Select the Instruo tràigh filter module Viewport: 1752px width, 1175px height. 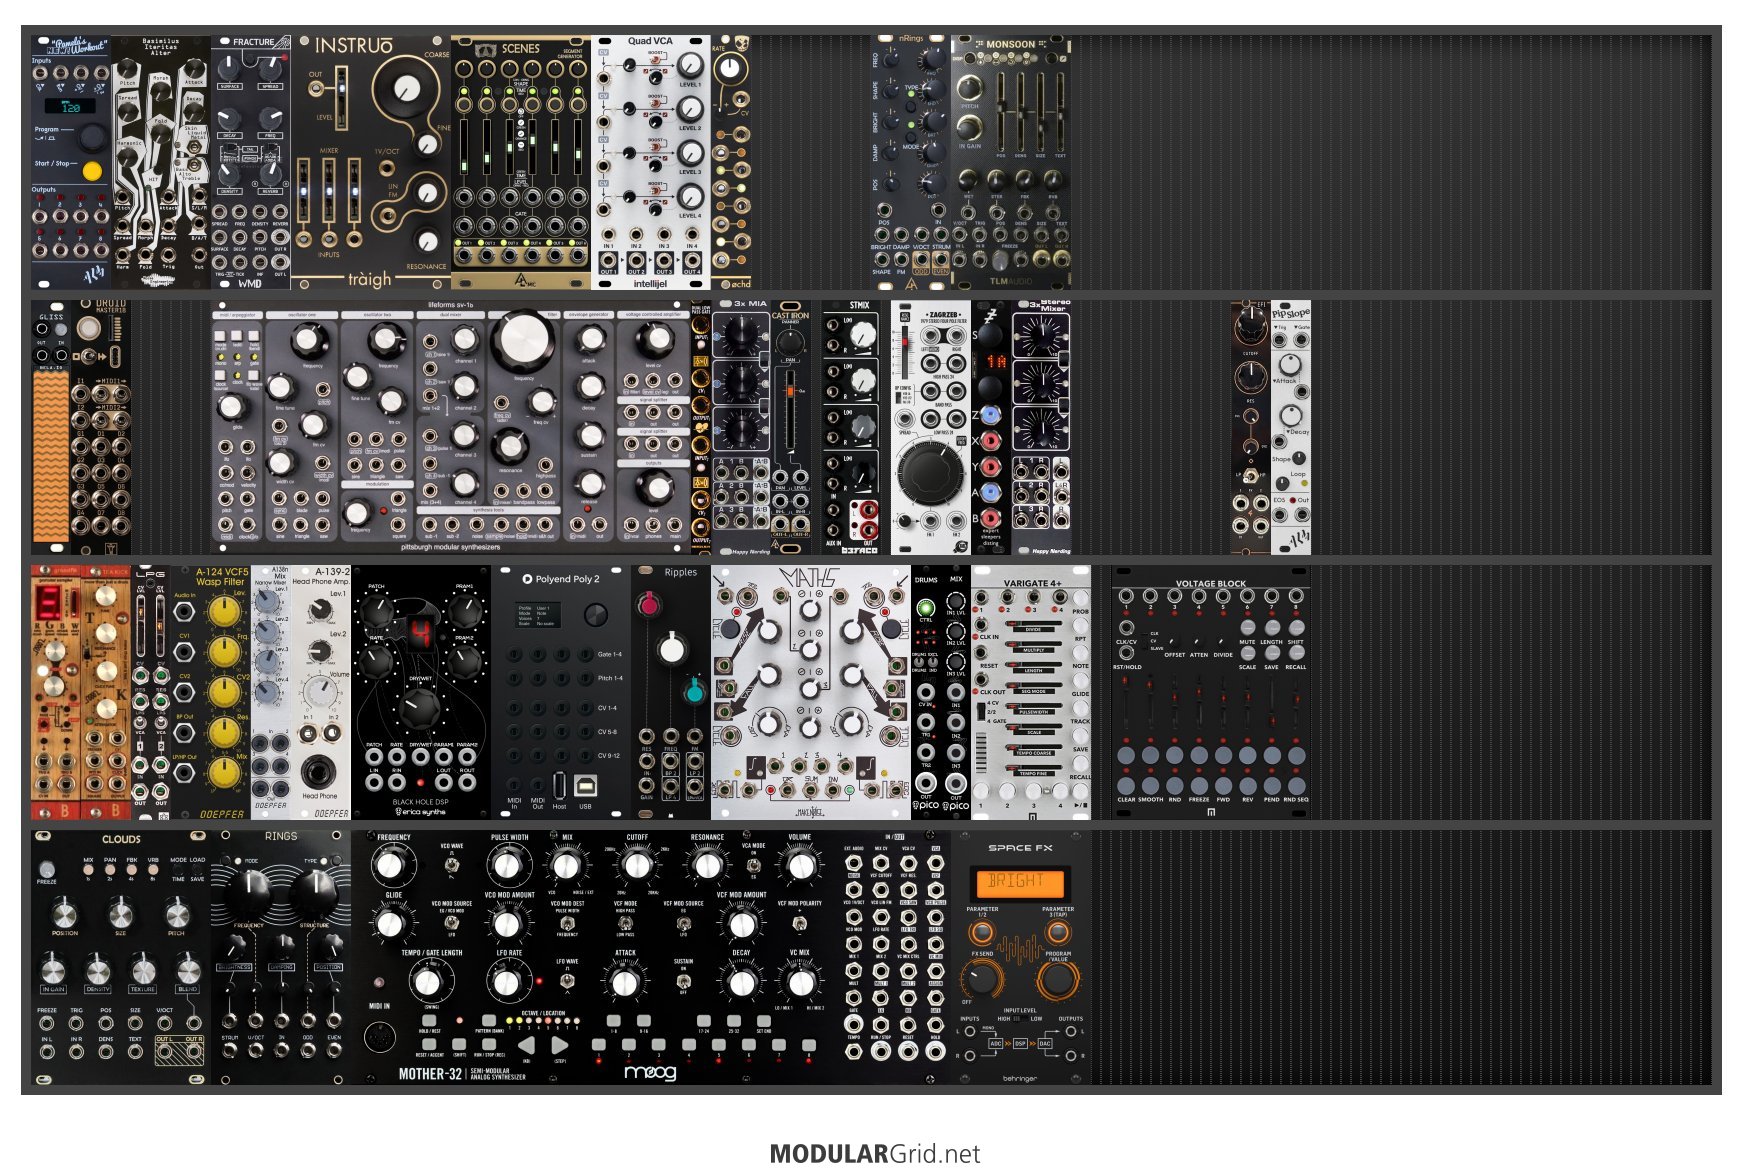370,163
